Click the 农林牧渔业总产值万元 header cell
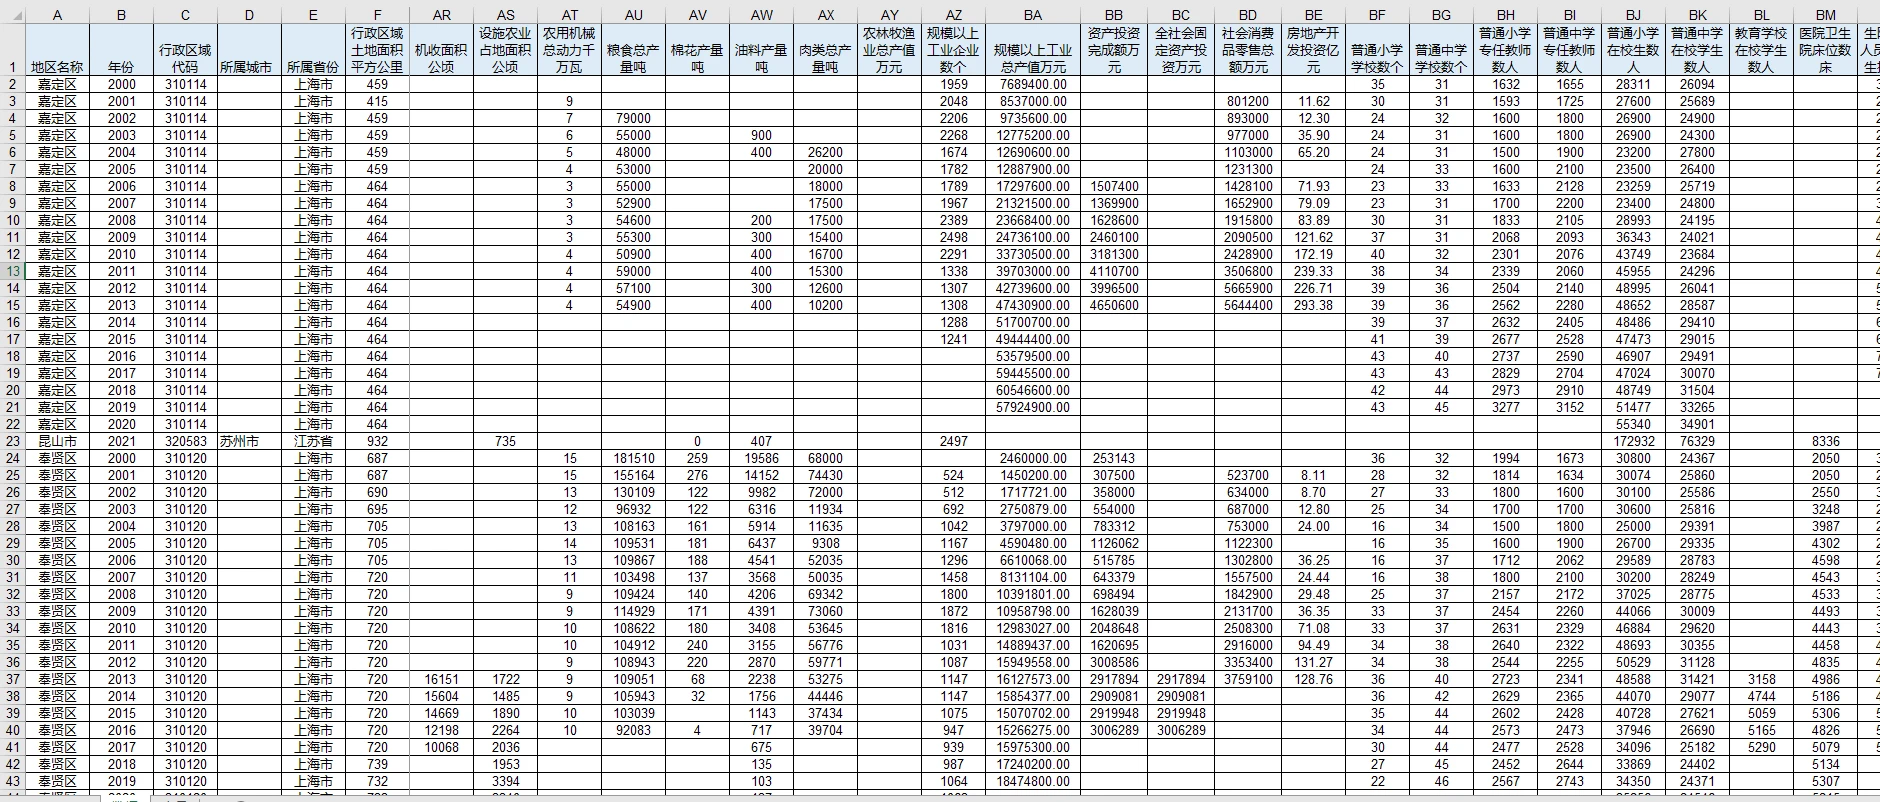This screenshot has height=802, width=1880. 889,50
